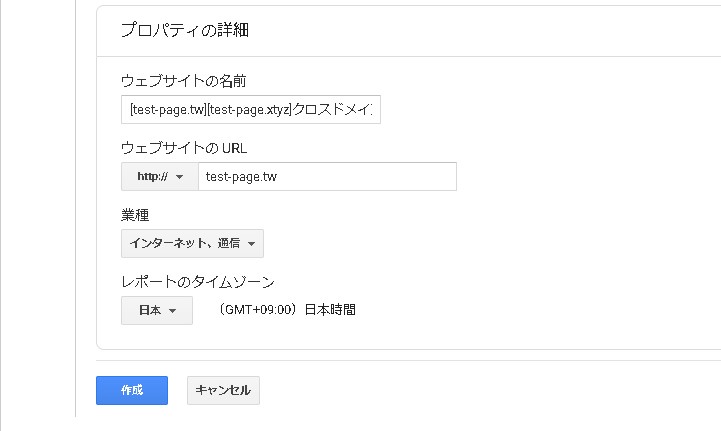Click the arrow on インターネット、通信 dropdown
This screenshot has height=431, width=721.
(x=251, y=244)
